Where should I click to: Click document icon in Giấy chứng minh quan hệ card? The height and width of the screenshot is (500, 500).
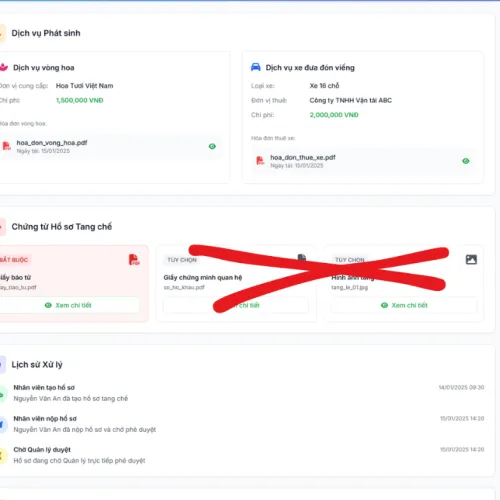(x=302, y=258)
